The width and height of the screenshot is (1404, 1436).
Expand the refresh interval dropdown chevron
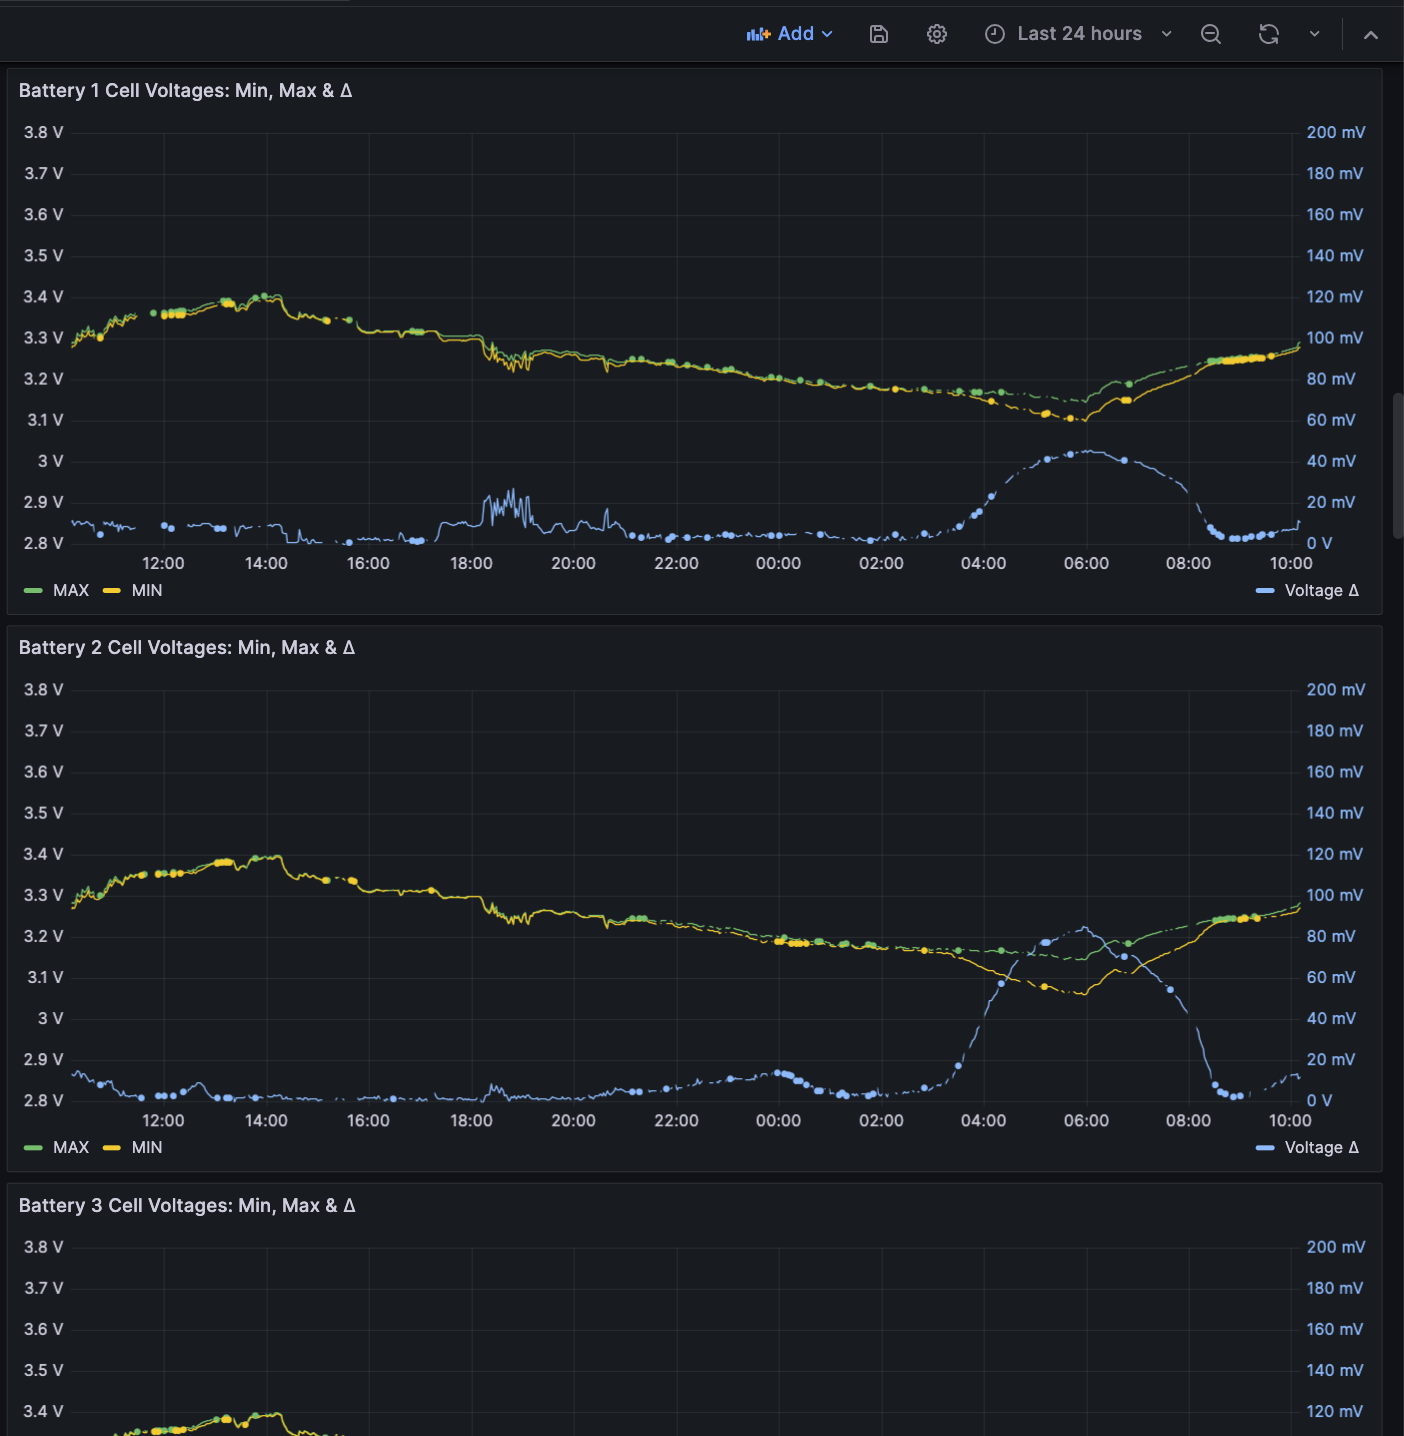[1315, 34]
